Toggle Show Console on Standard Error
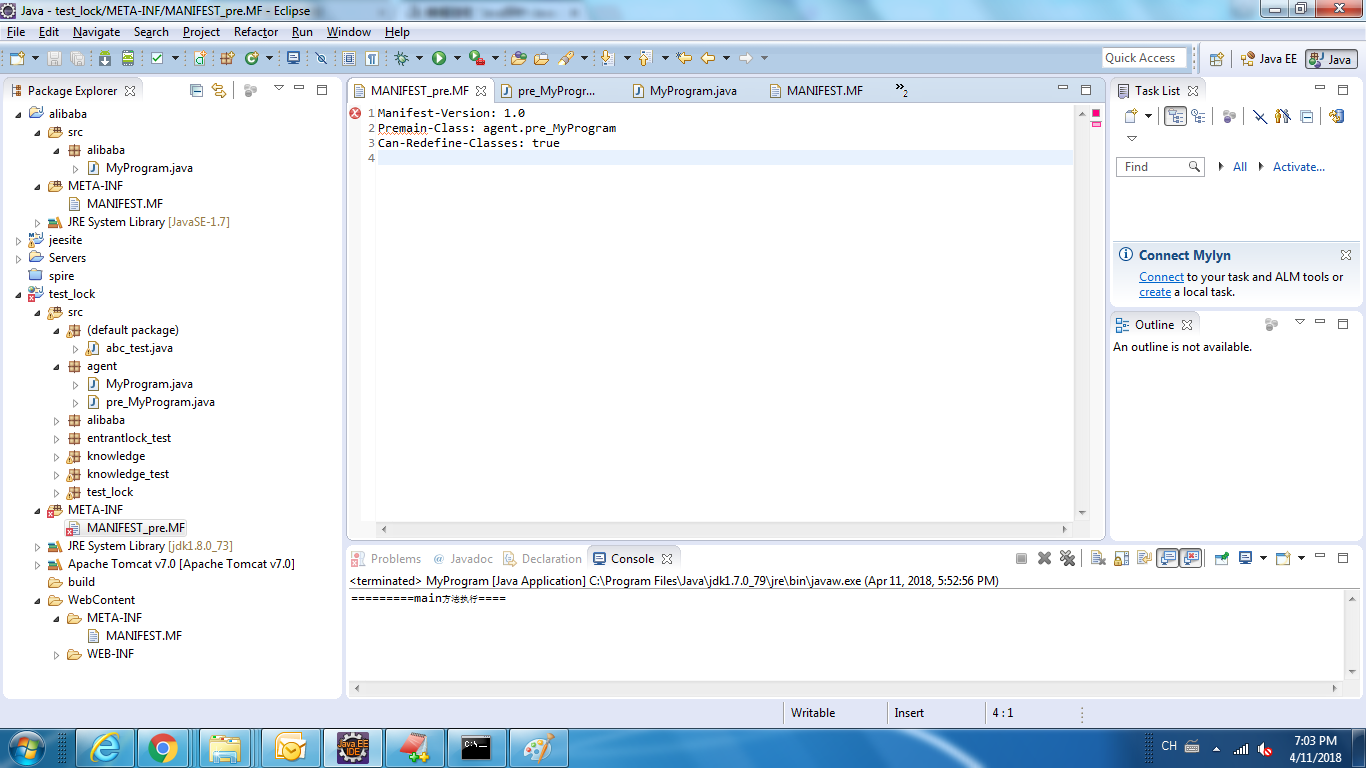This screenshot has width=1366, height=768. 1191,558
